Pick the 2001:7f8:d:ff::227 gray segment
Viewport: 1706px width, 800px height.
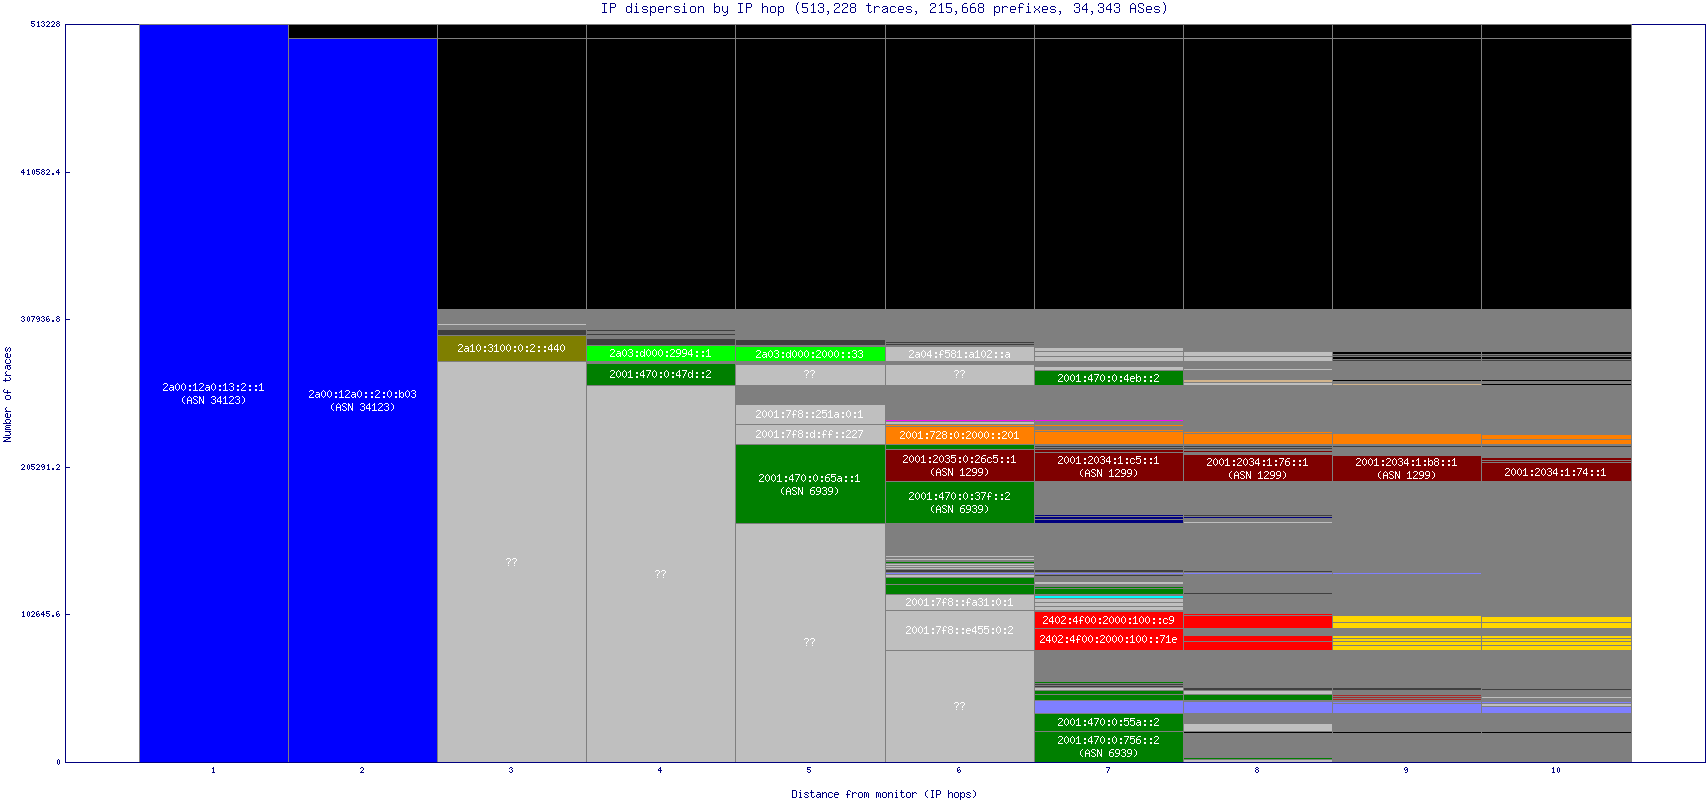click(809, 434)
